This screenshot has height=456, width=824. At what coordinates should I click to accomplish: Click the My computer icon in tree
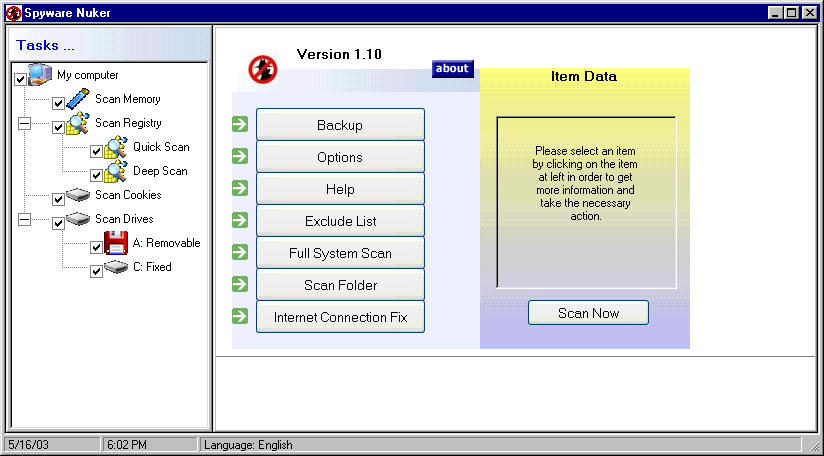40,74
